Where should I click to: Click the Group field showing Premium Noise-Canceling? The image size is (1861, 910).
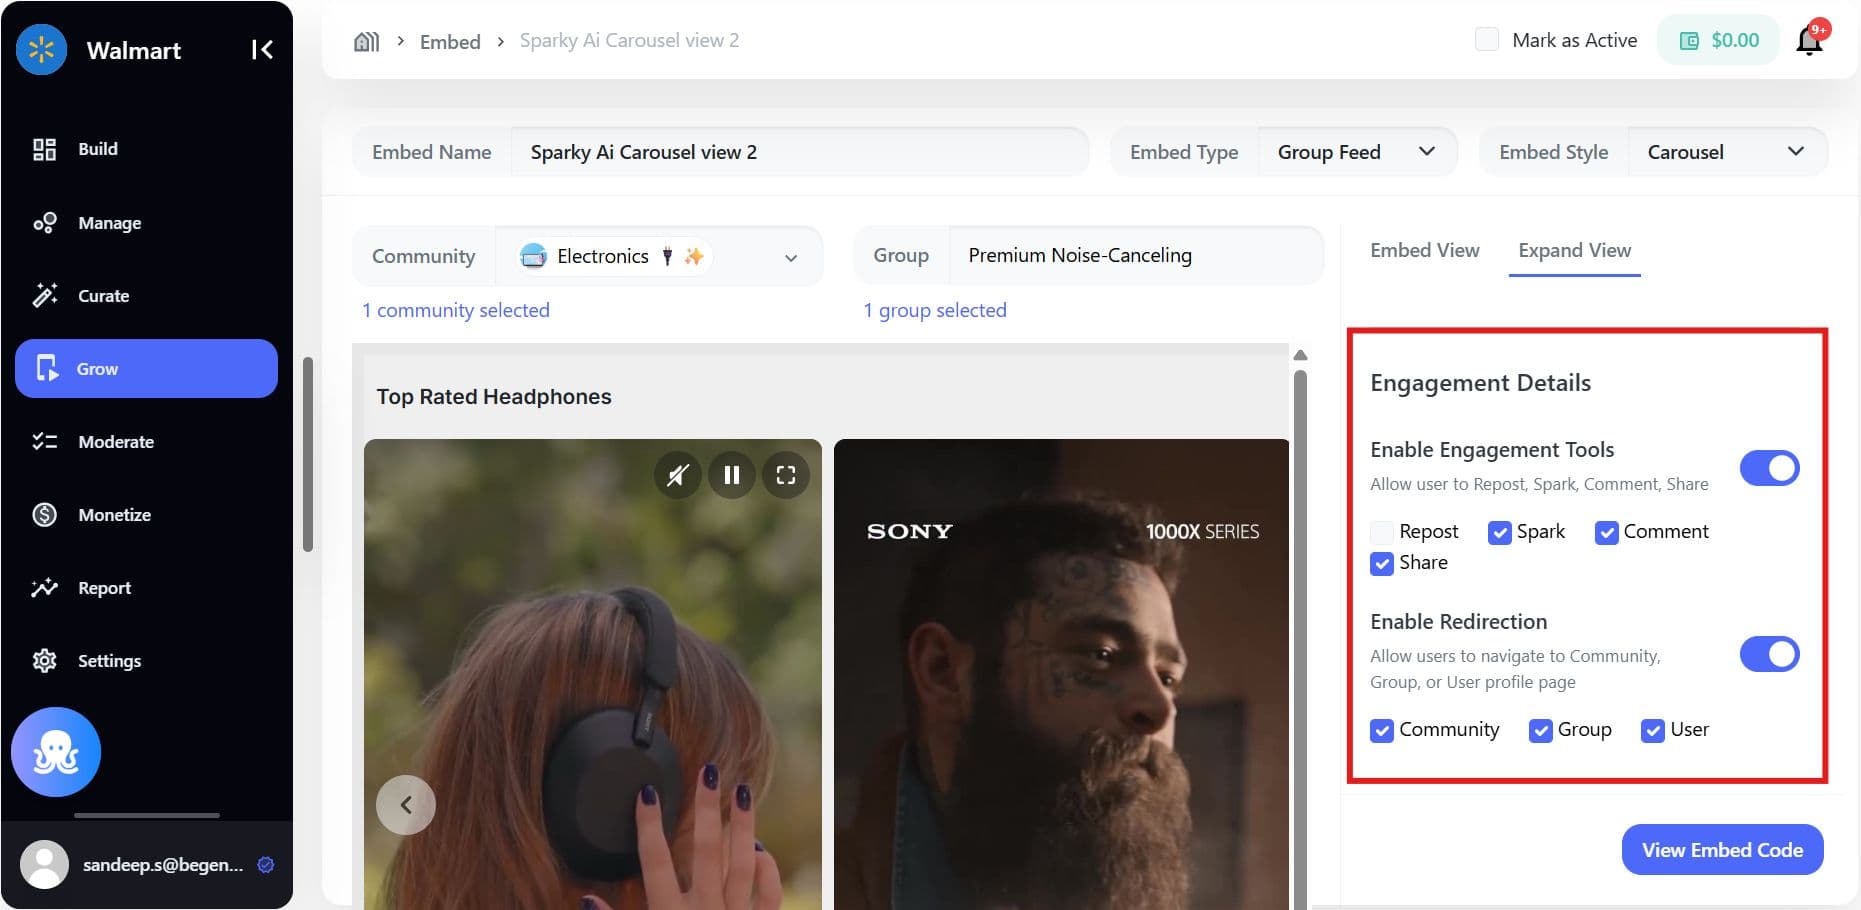(1135, 255)
